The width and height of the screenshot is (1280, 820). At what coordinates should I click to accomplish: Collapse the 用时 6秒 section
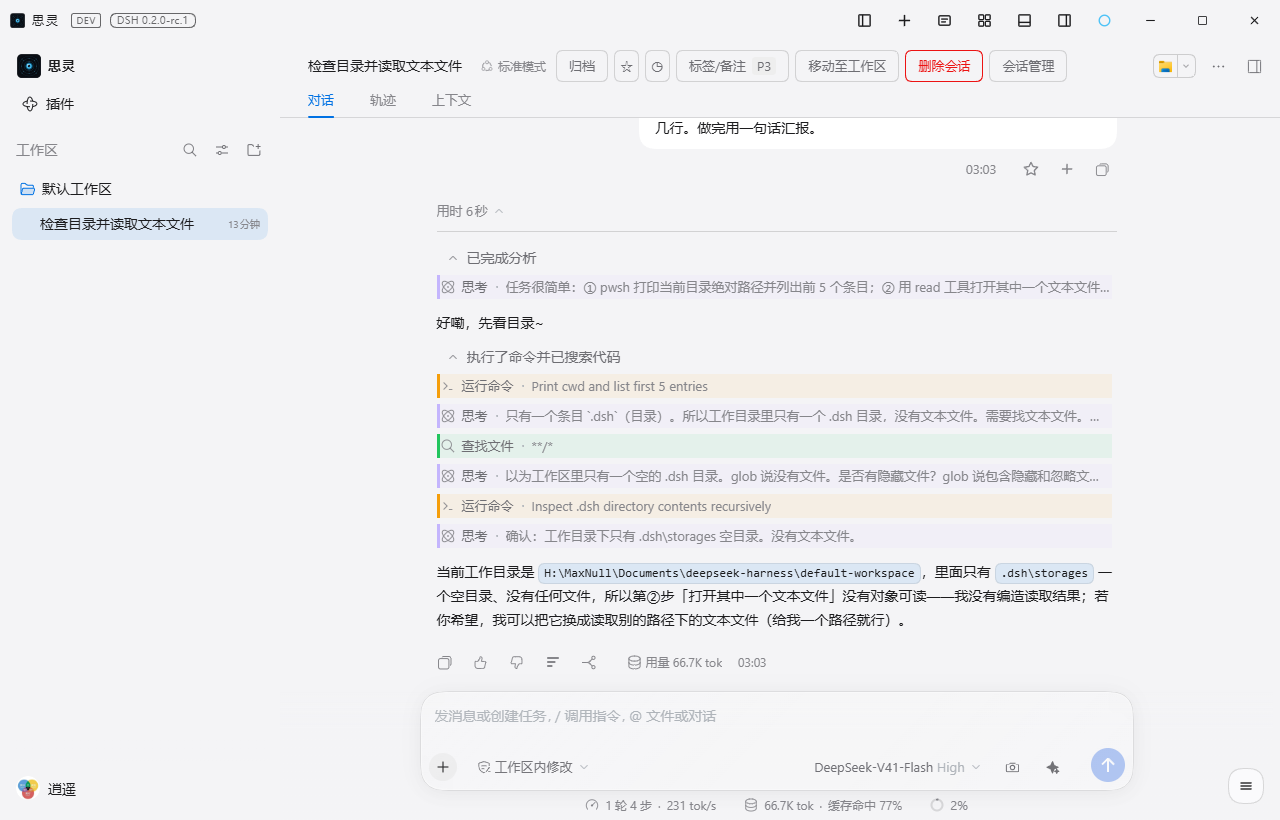(x=470, y=211)
